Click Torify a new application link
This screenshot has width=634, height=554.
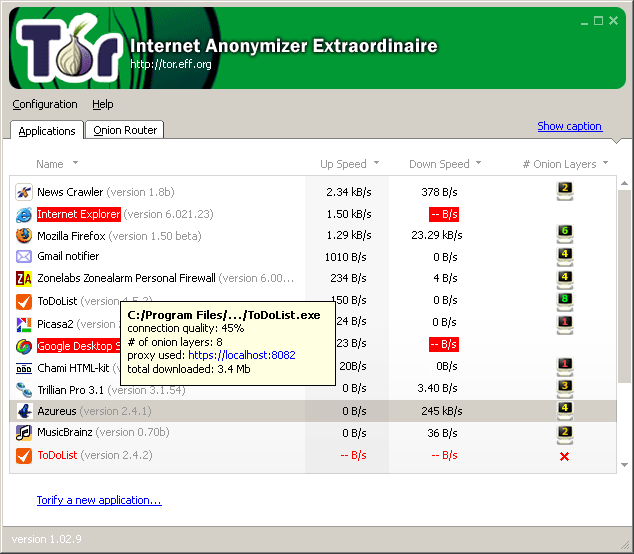tap(99, 500)
